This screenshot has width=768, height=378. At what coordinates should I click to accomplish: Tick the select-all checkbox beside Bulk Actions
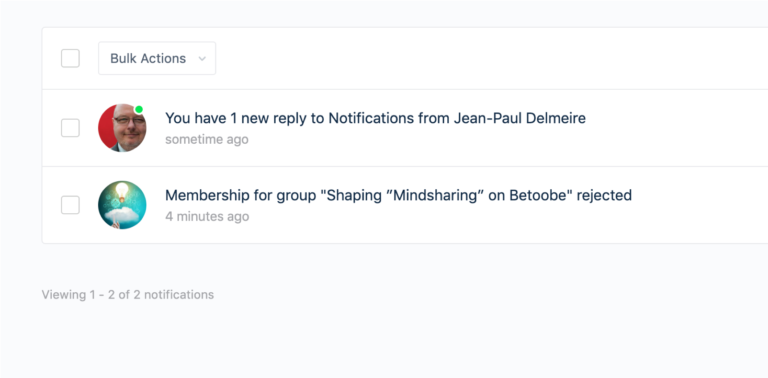click(70, 58)
